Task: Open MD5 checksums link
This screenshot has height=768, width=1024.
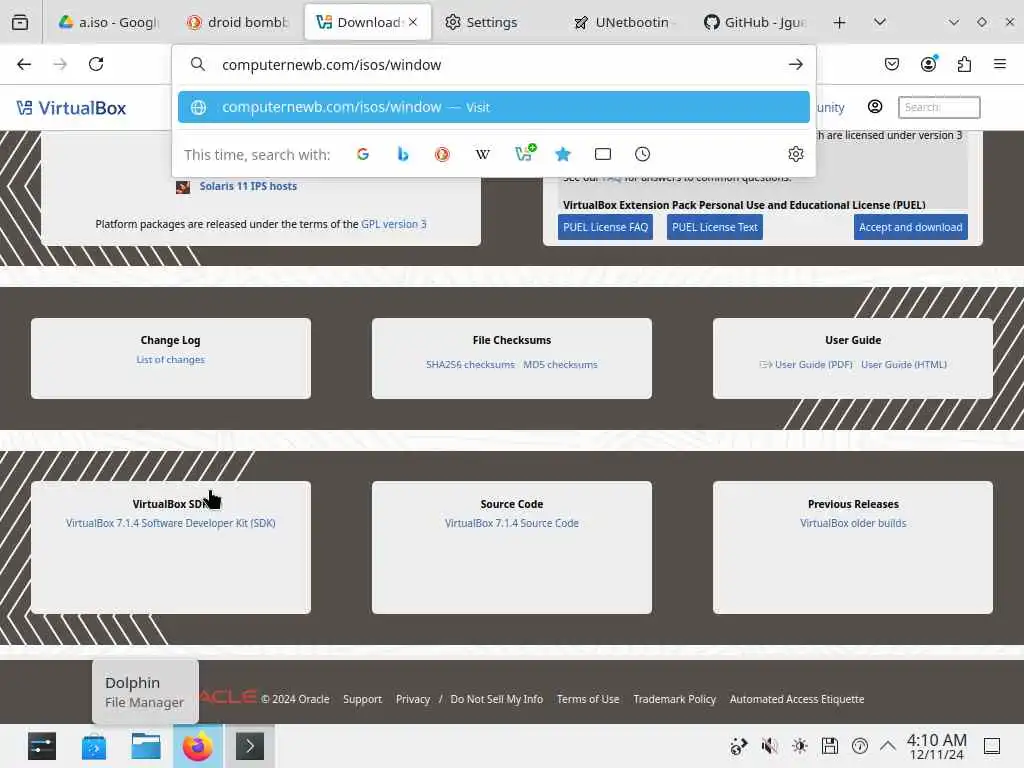Action: 560,364
